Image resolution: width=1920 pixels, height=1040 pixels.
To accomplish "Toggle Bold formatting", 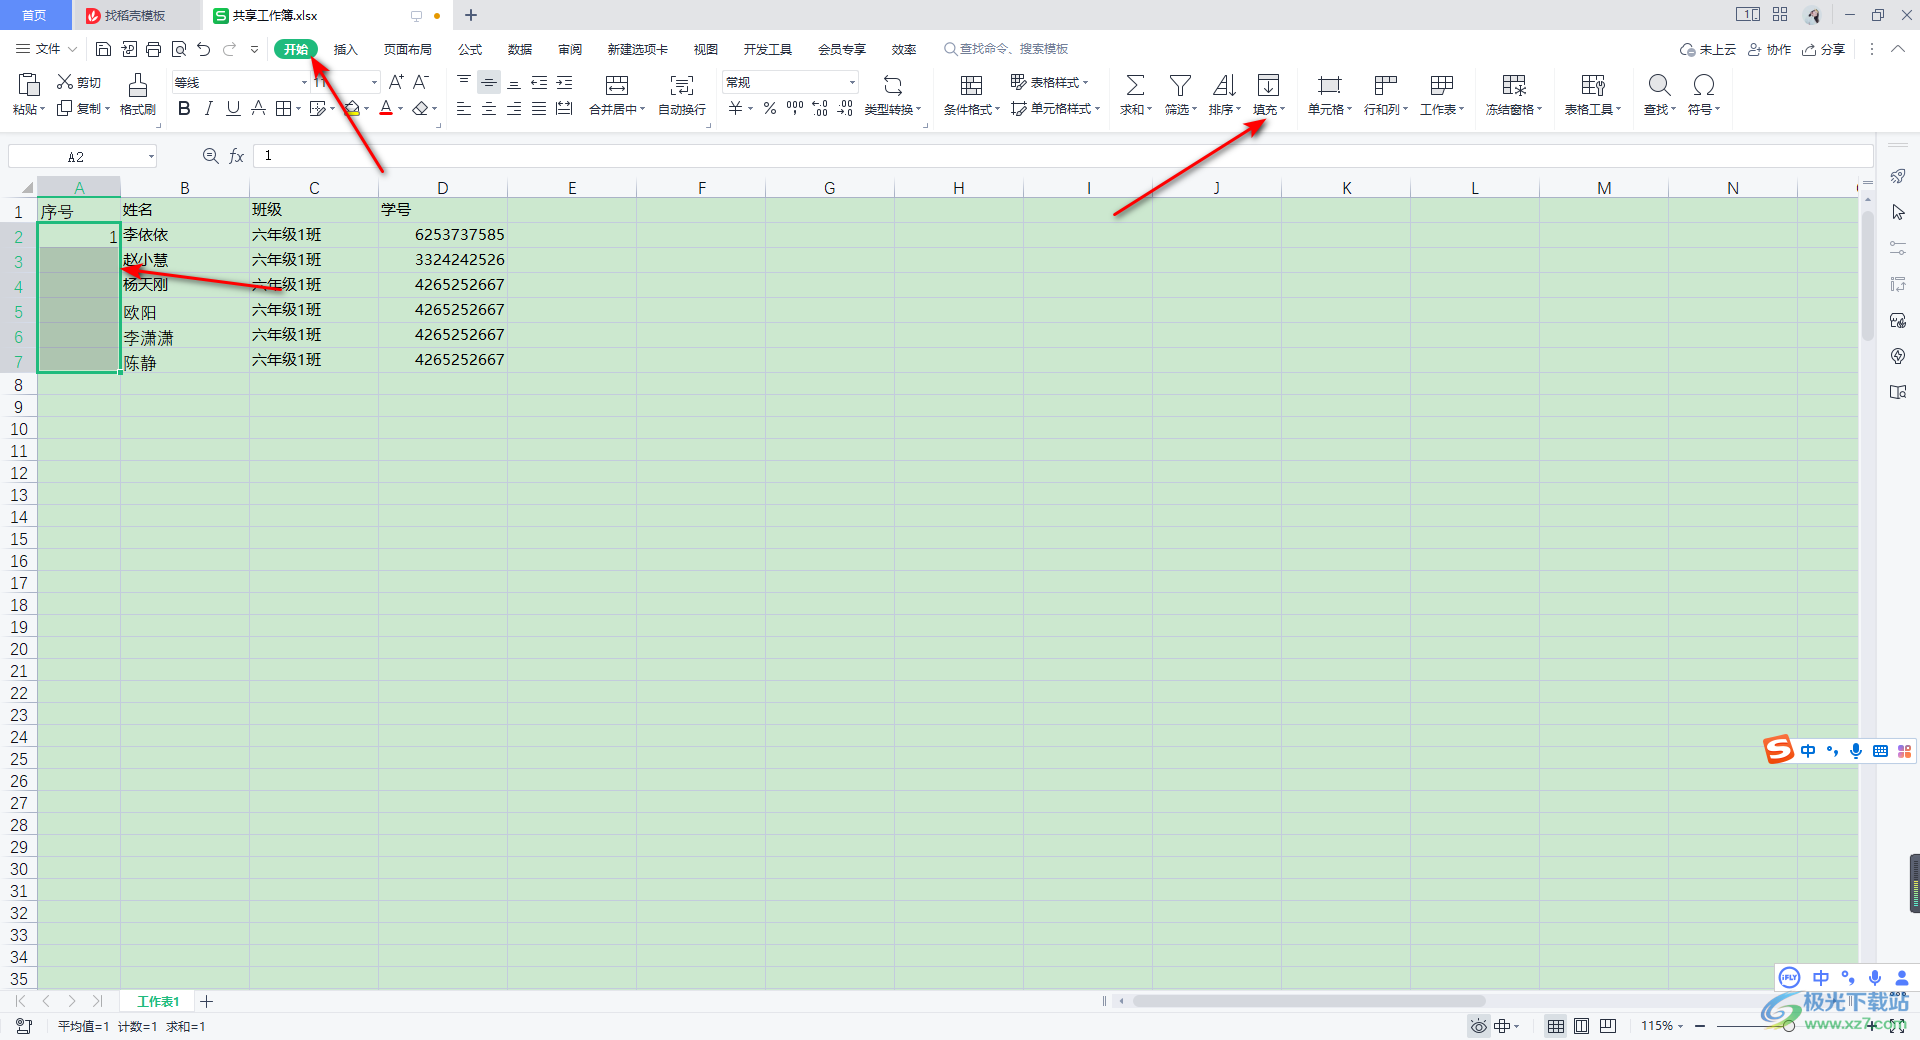I will click(184, 108).
